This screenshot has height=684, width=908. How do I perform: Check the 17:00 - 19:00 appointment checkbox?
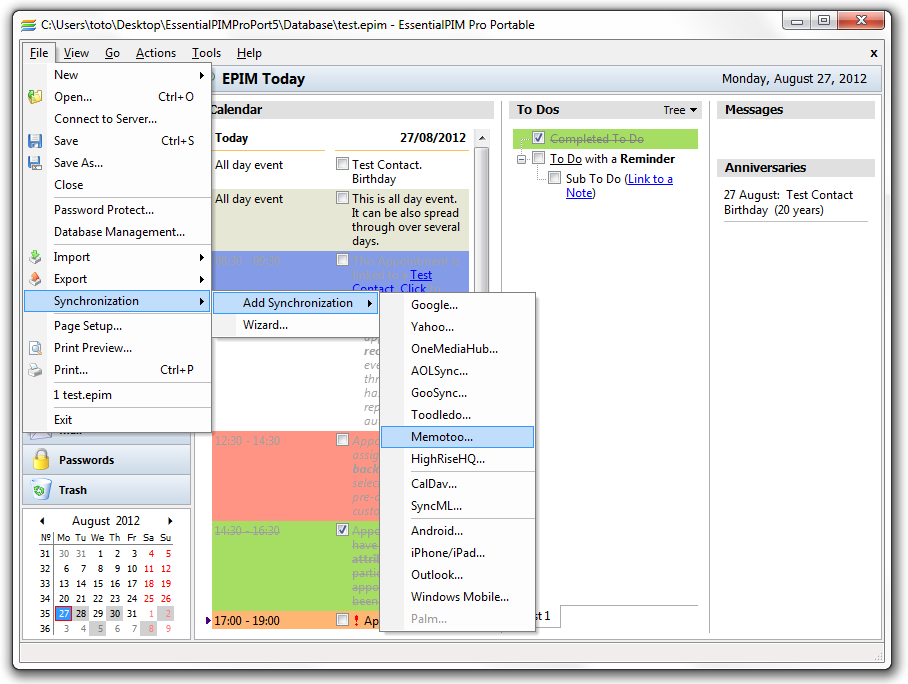click(342, 620)
